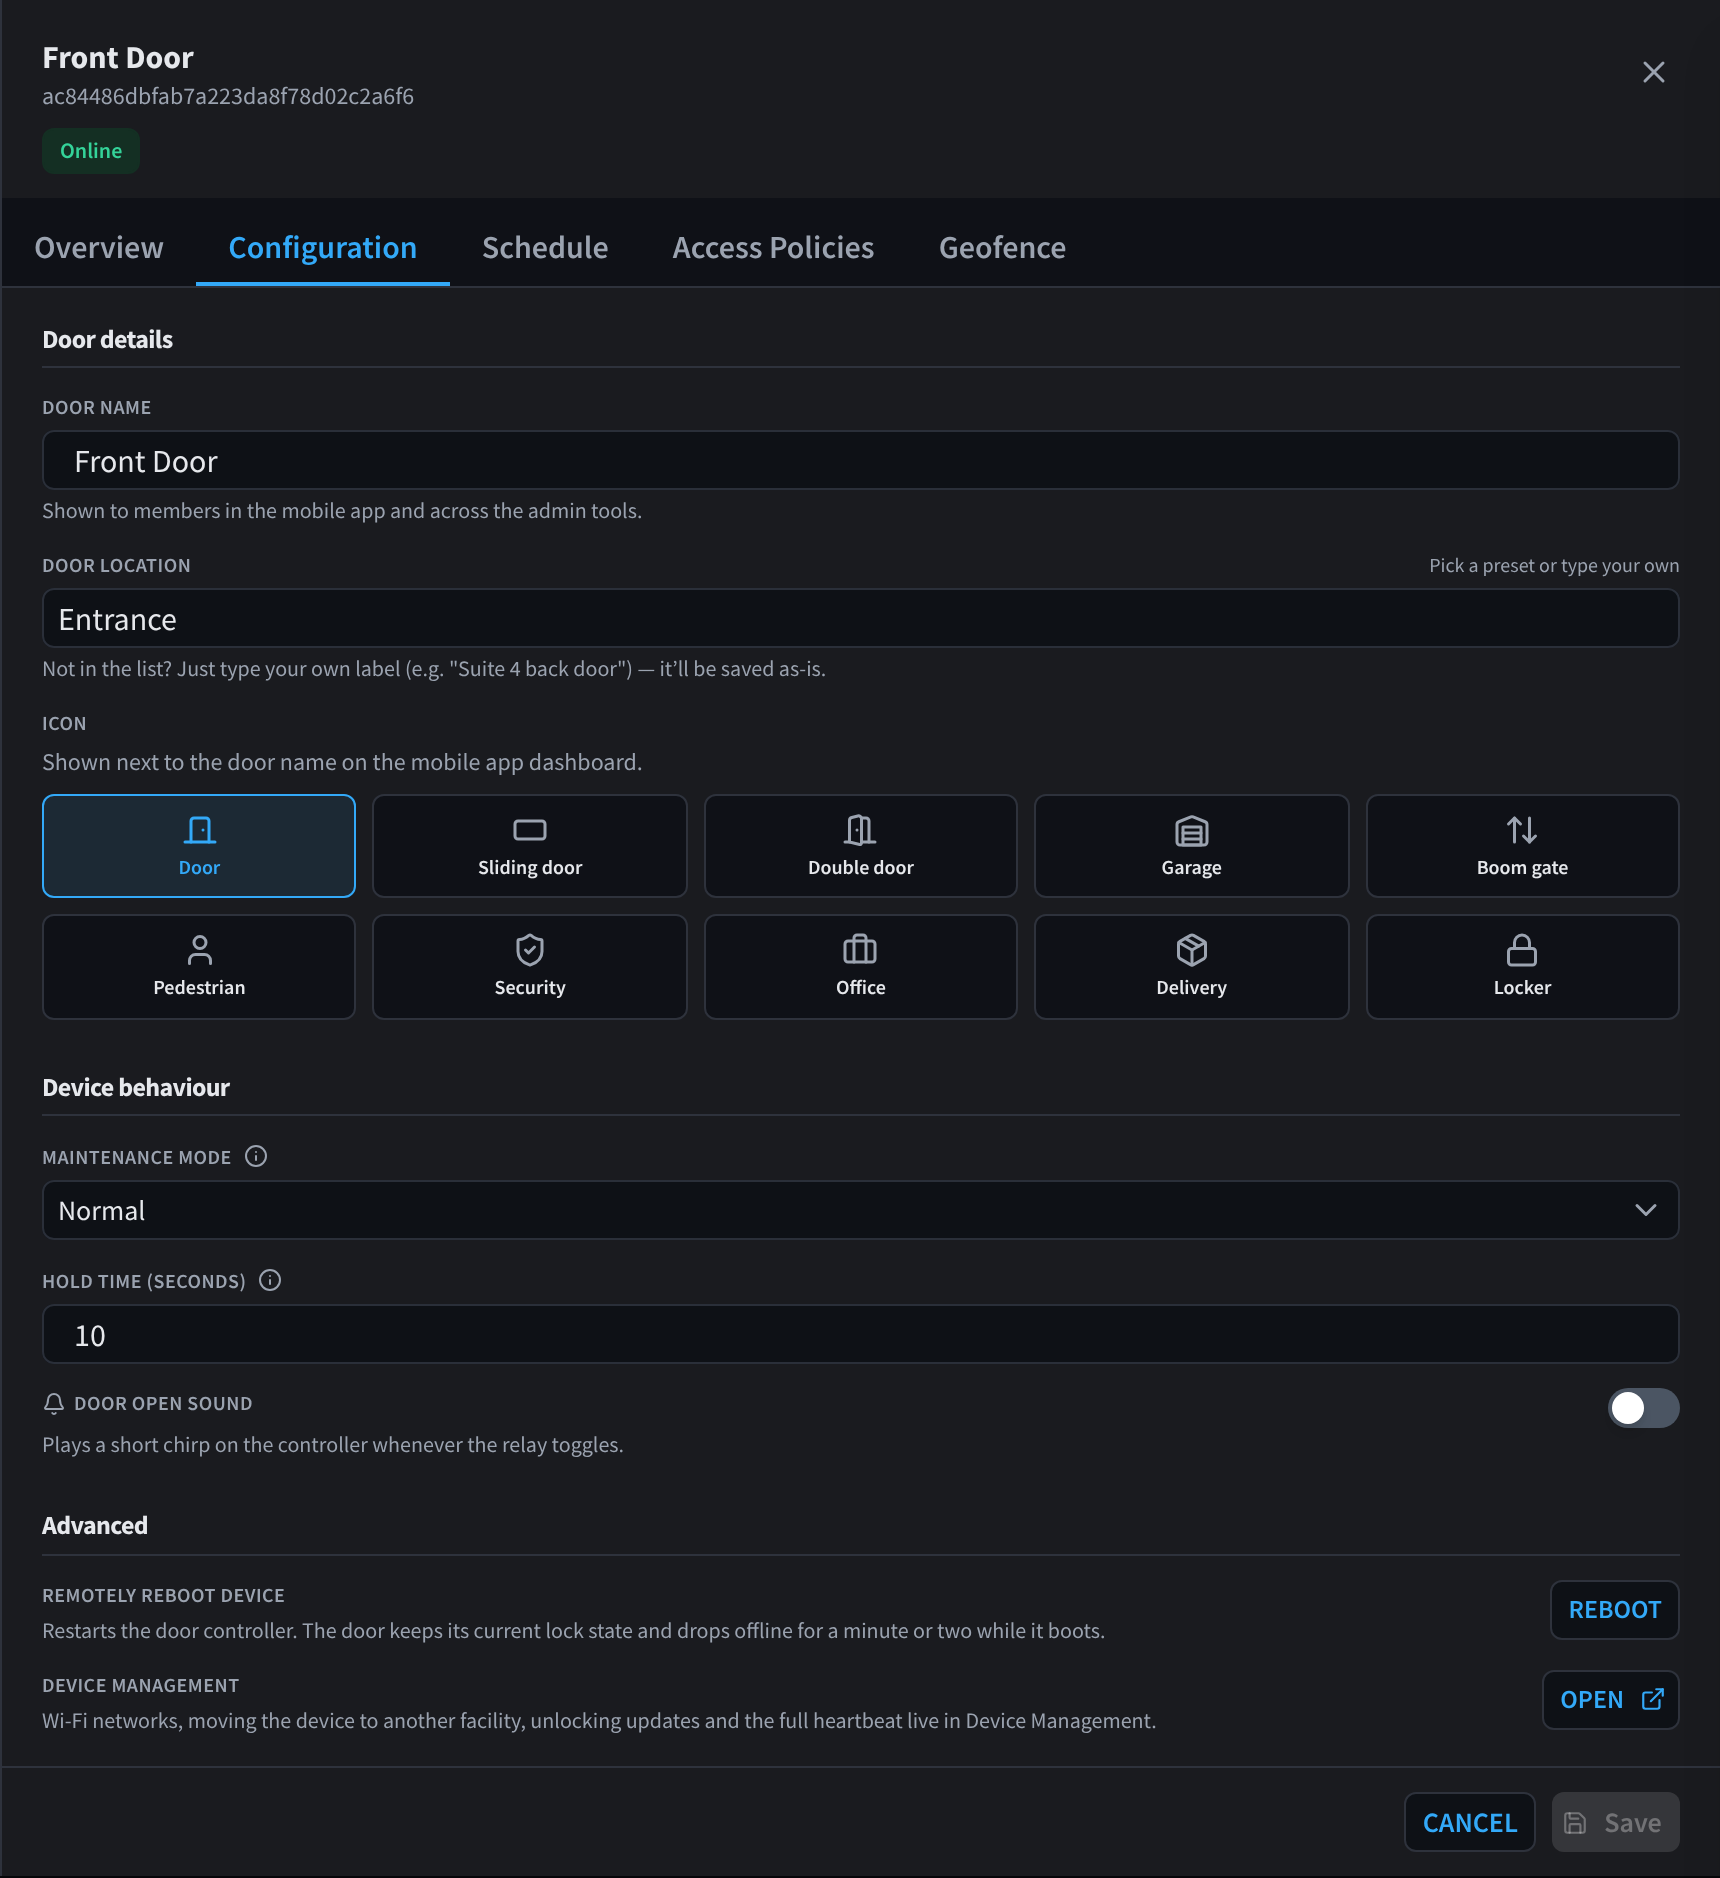This screenshot has width=1720, height=1878.
Task: Open the Access Policies tab
Action: tap(773, 247)
